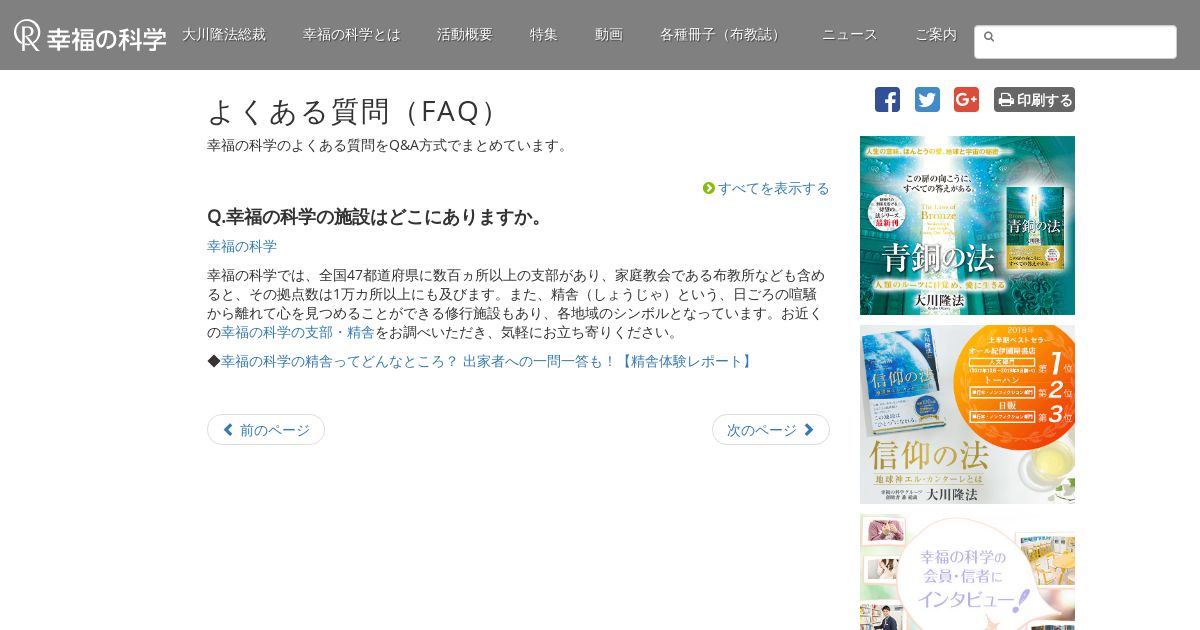Open 大川隆法総裁 menu item
The width and height of the screenshot is (1200, 630).
coord(224,35)
